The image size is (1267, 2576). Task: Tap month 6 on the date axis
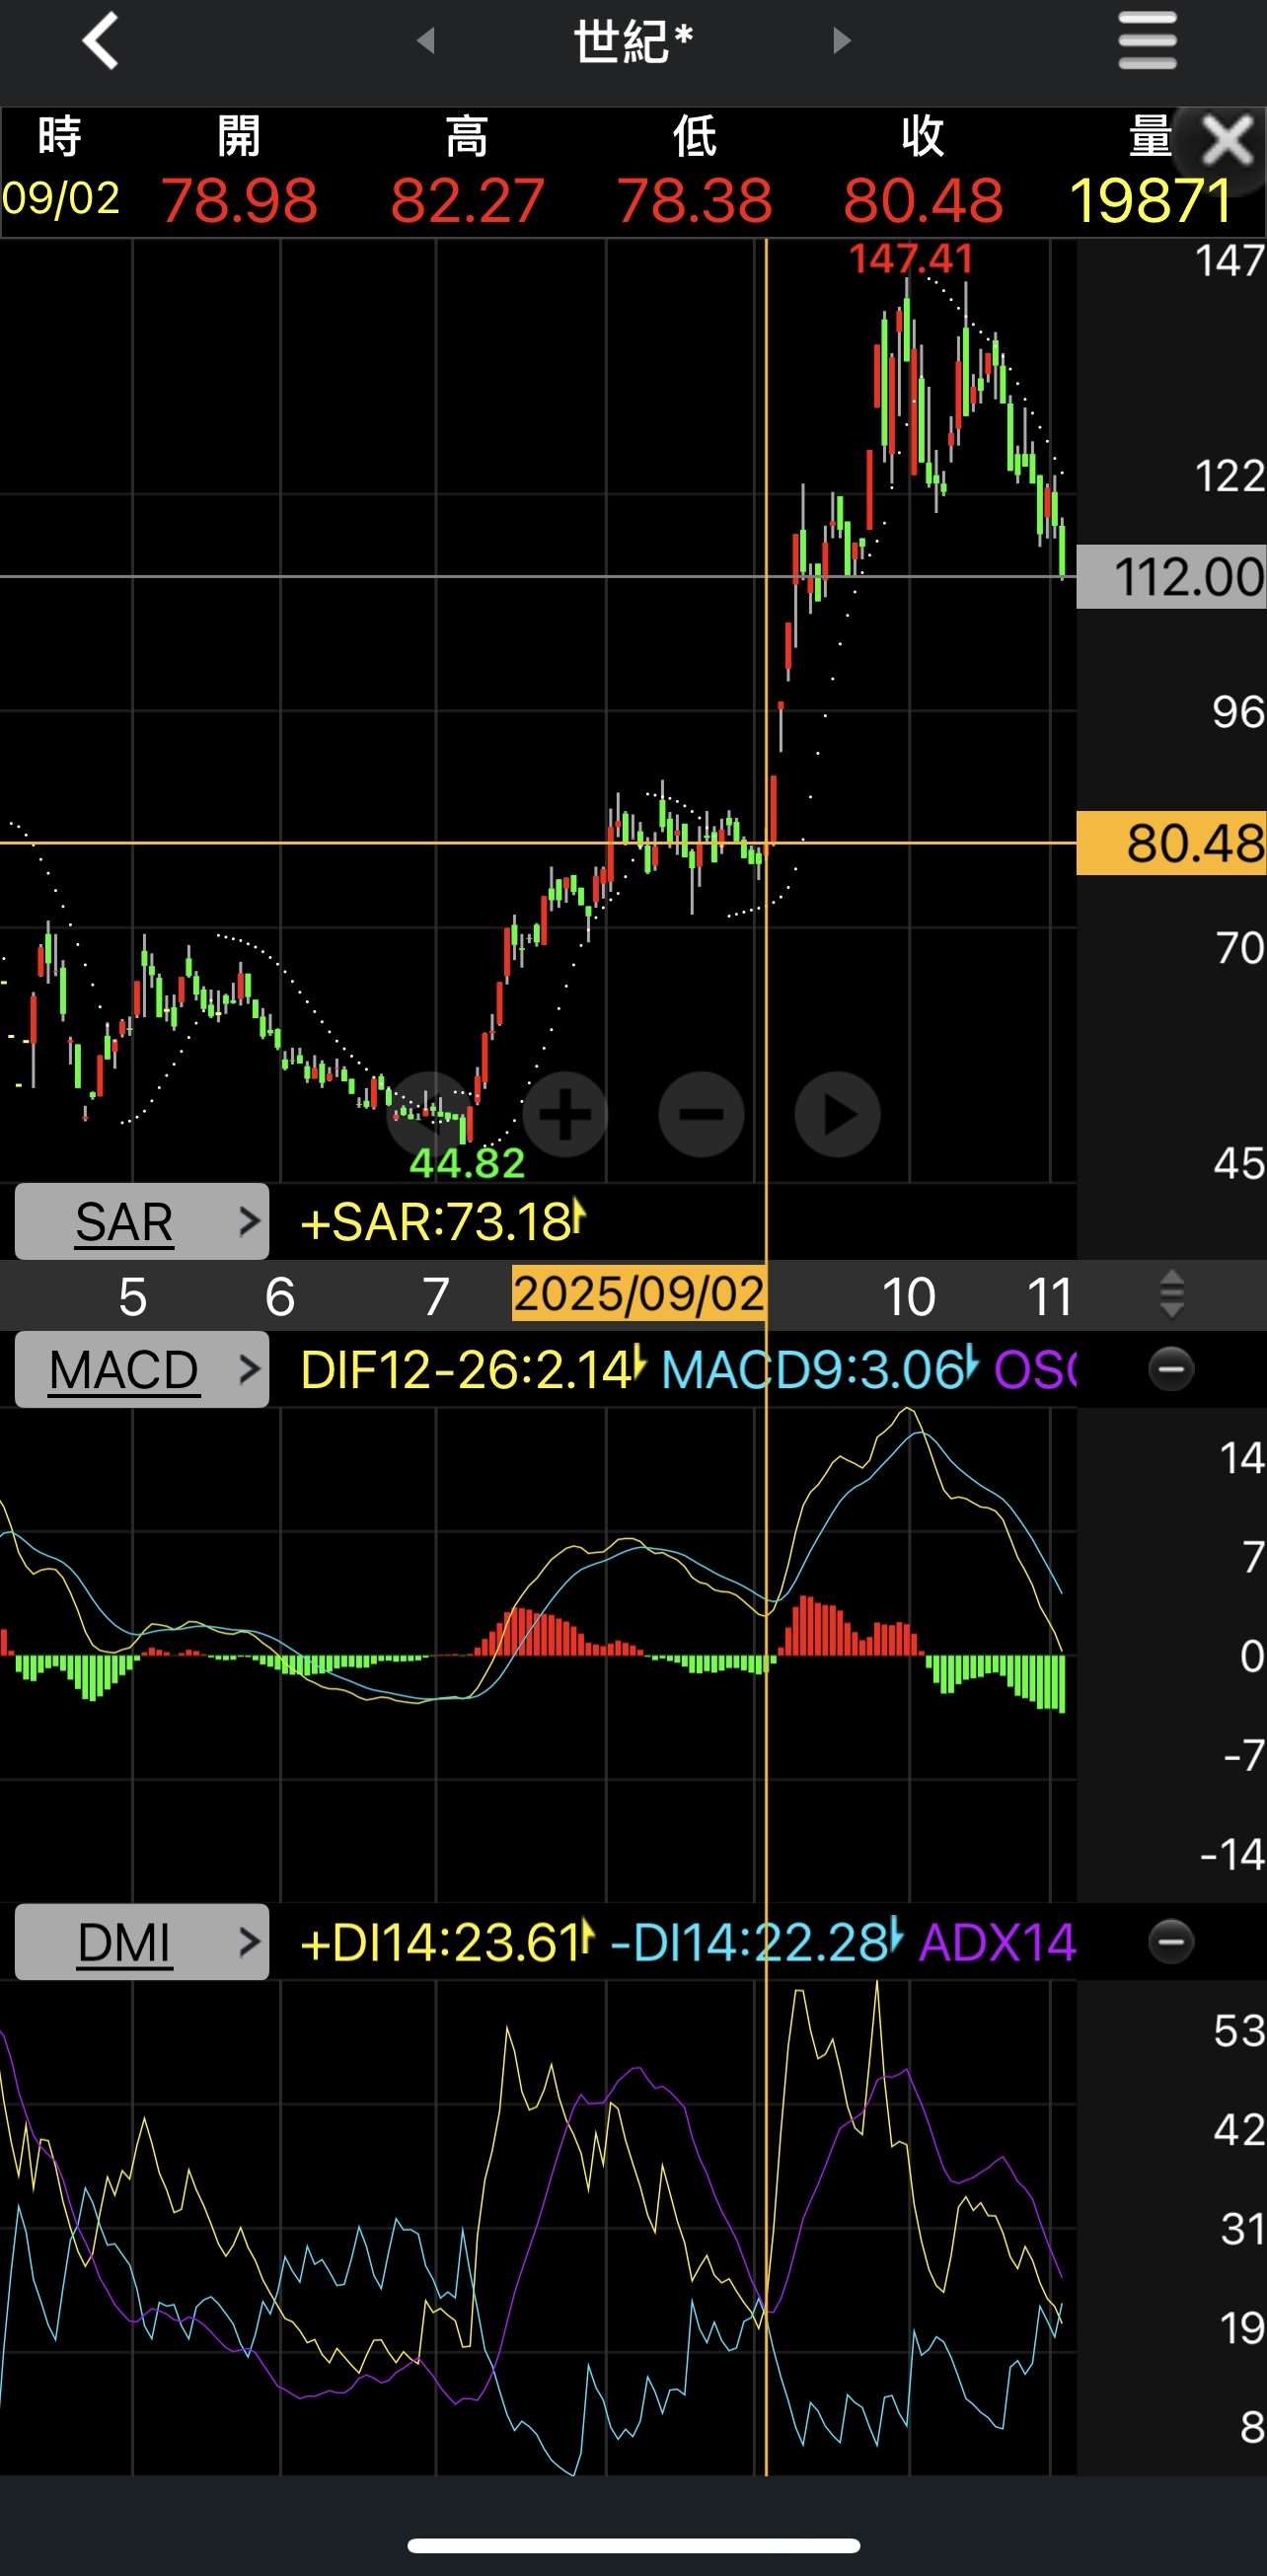point(280,1296)
